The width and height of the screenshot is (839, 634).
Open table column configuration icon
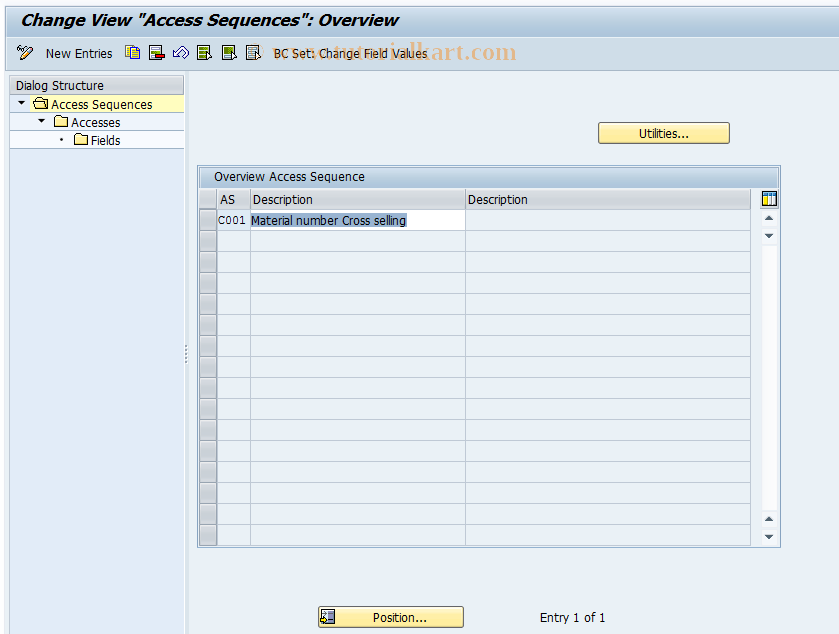coord(769,199)
